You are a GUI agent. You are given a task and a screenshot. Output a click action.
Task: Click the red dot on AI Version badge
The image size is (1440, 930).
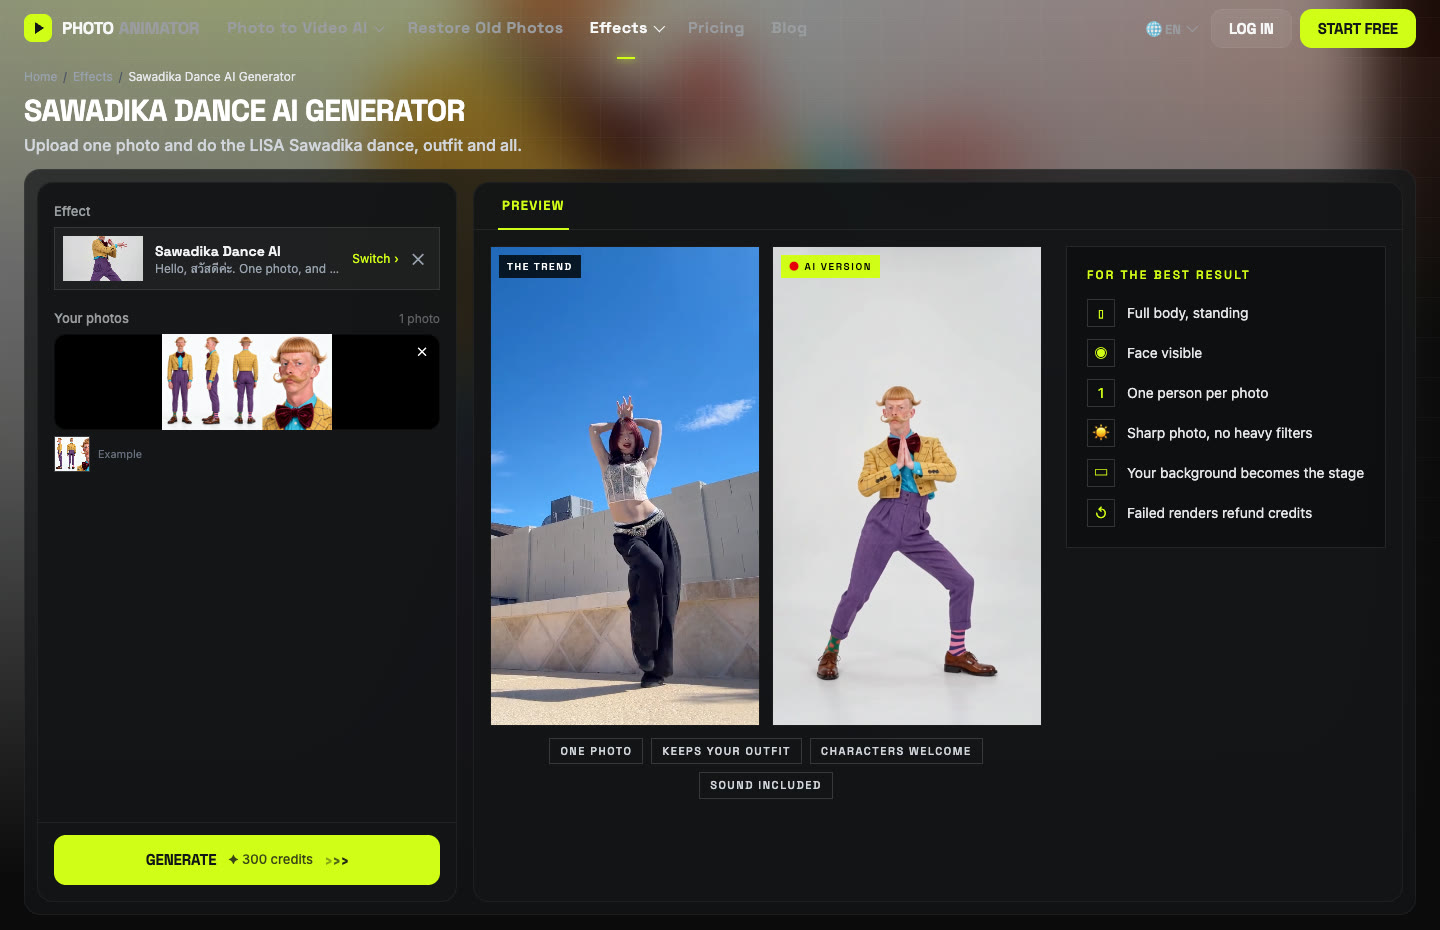point(794,267)
